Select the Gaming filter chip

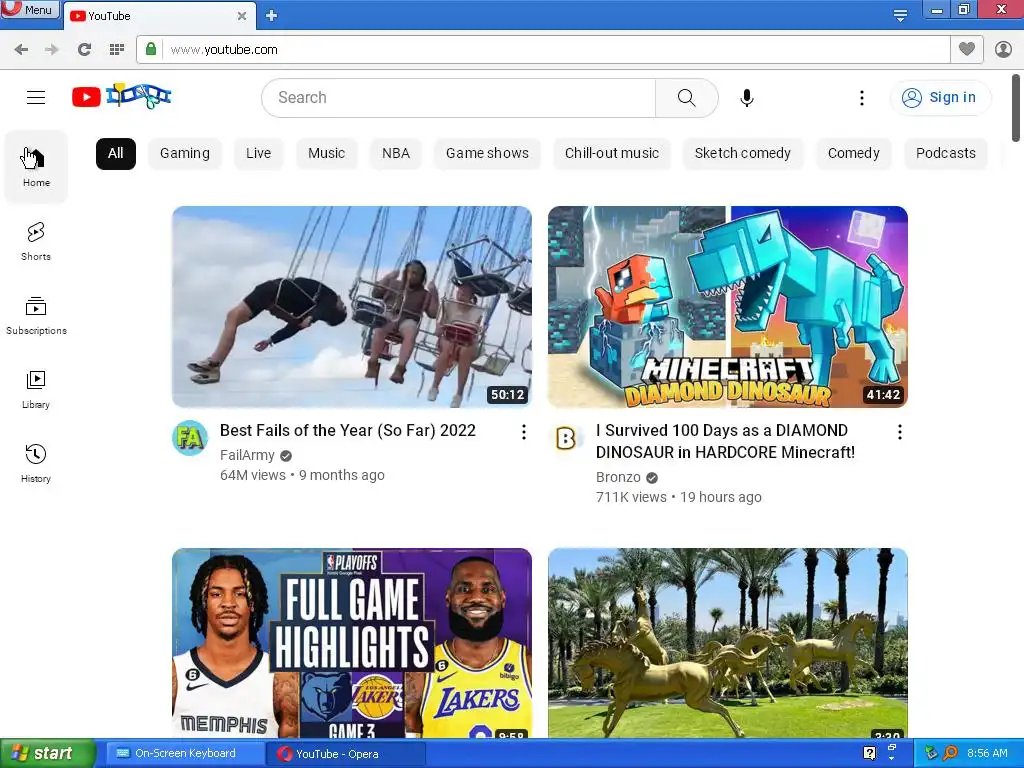185,153
